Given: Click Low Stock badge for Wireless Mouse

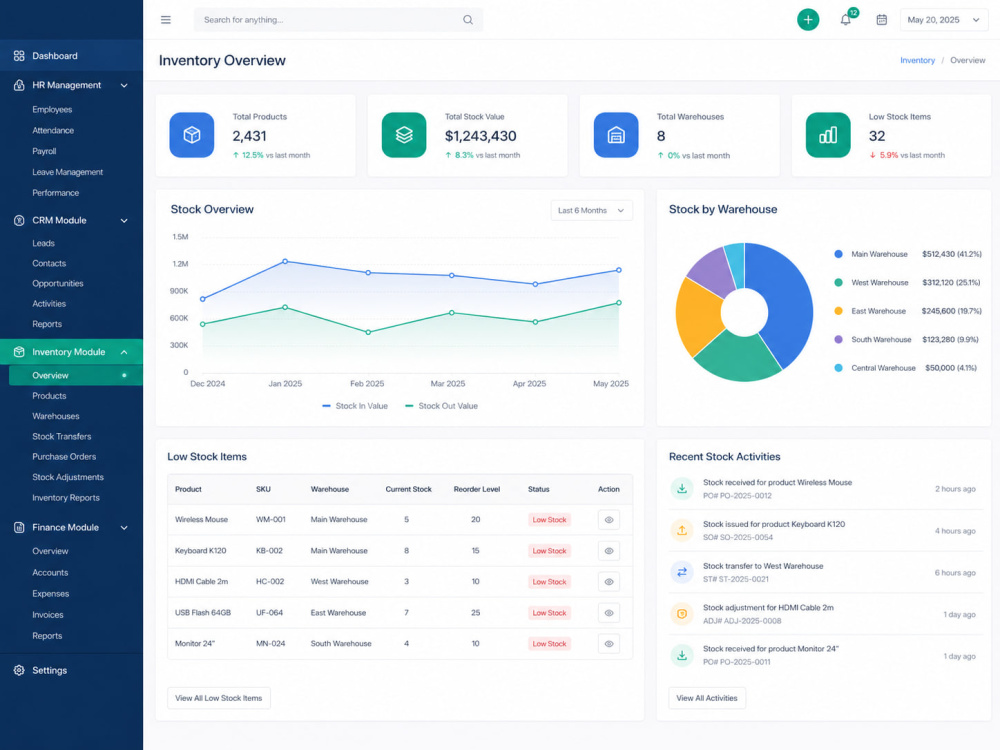Looking at the screenshot, I should [x=549, y=520].
